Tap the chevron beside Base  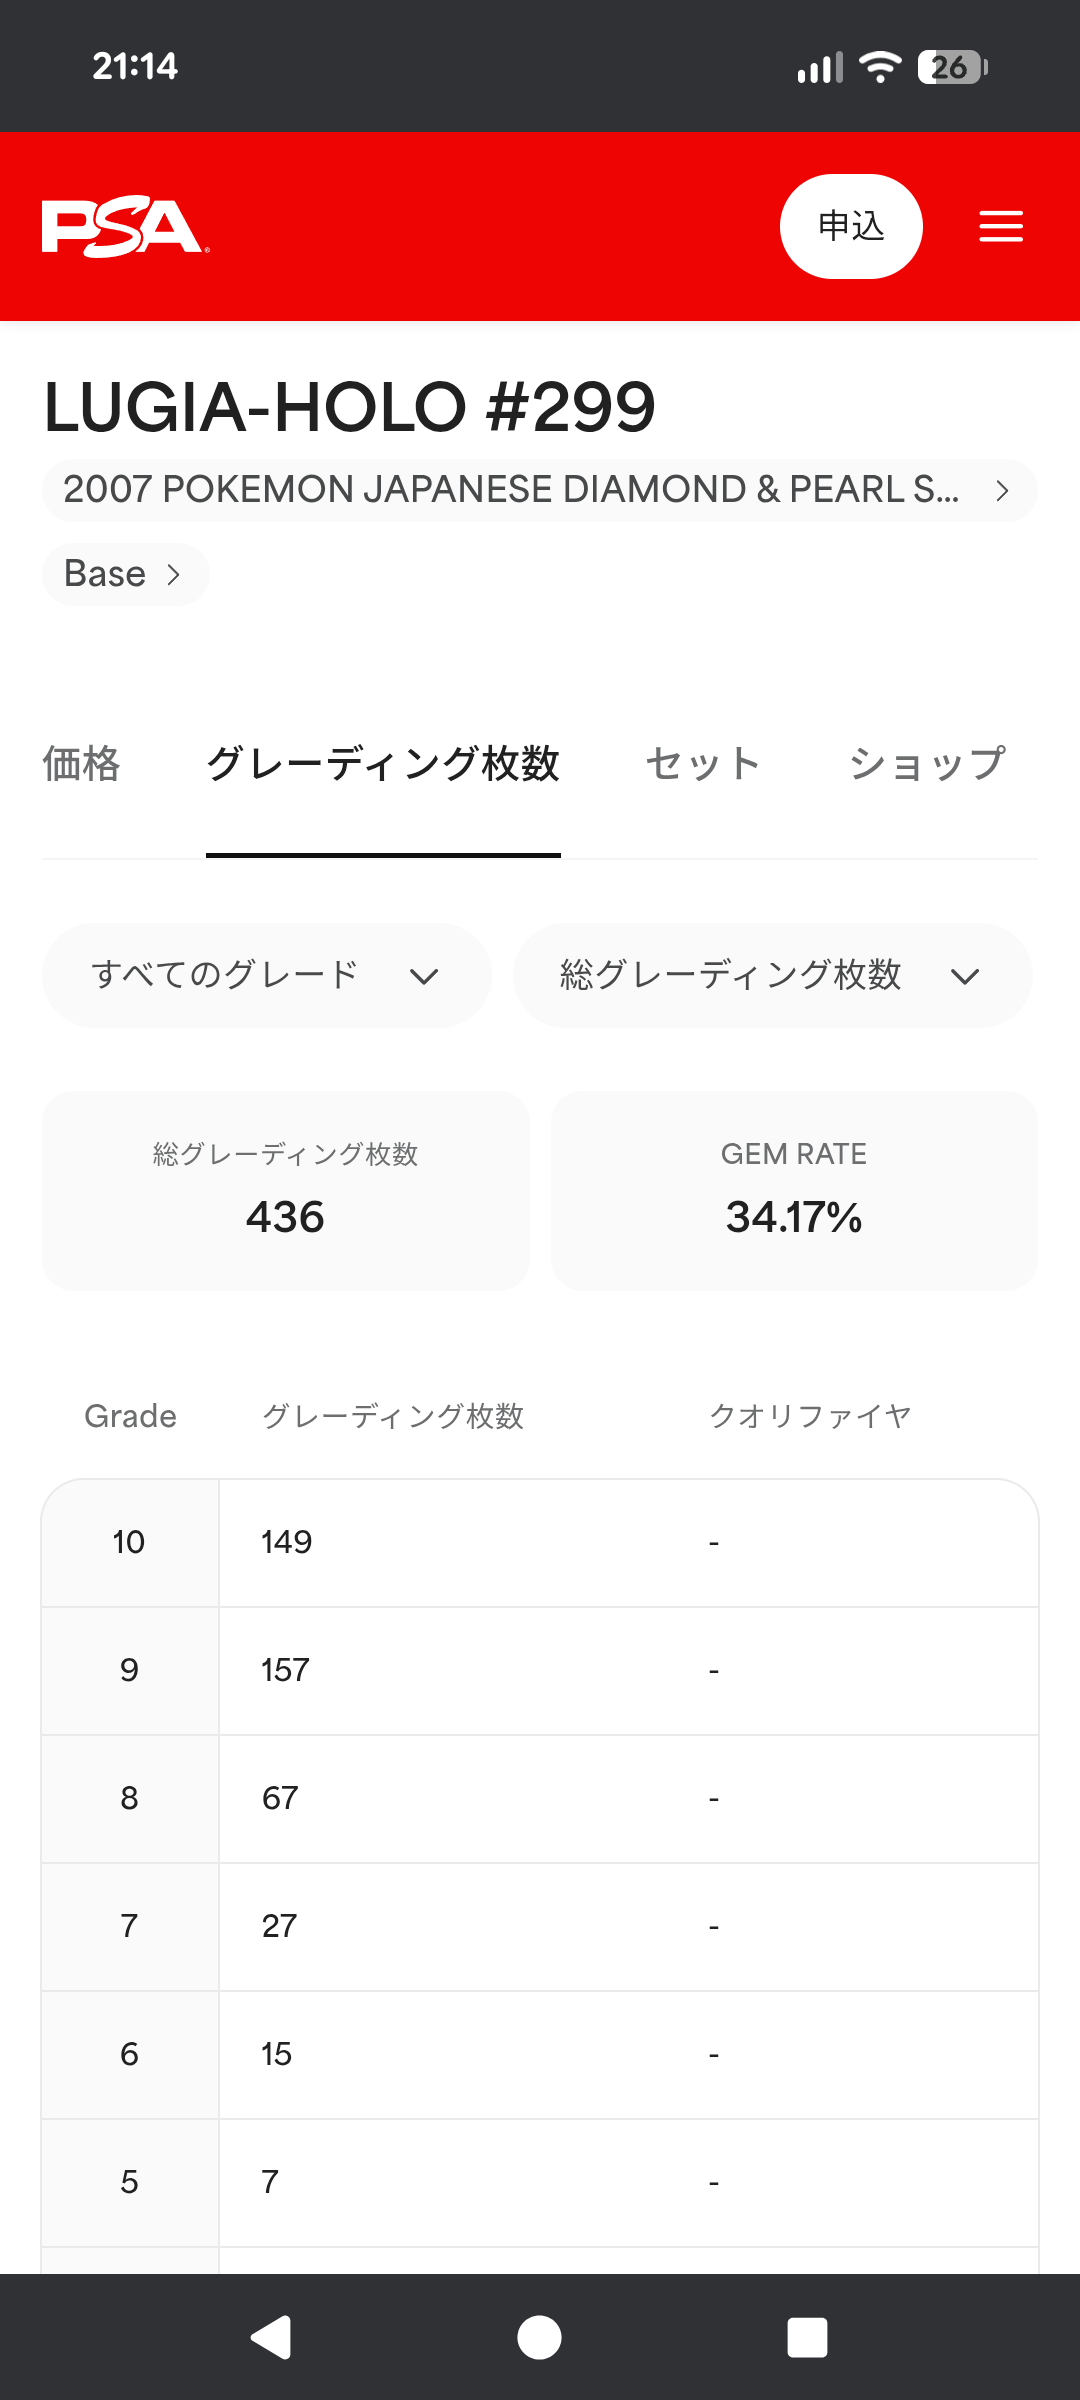[174, 574]
